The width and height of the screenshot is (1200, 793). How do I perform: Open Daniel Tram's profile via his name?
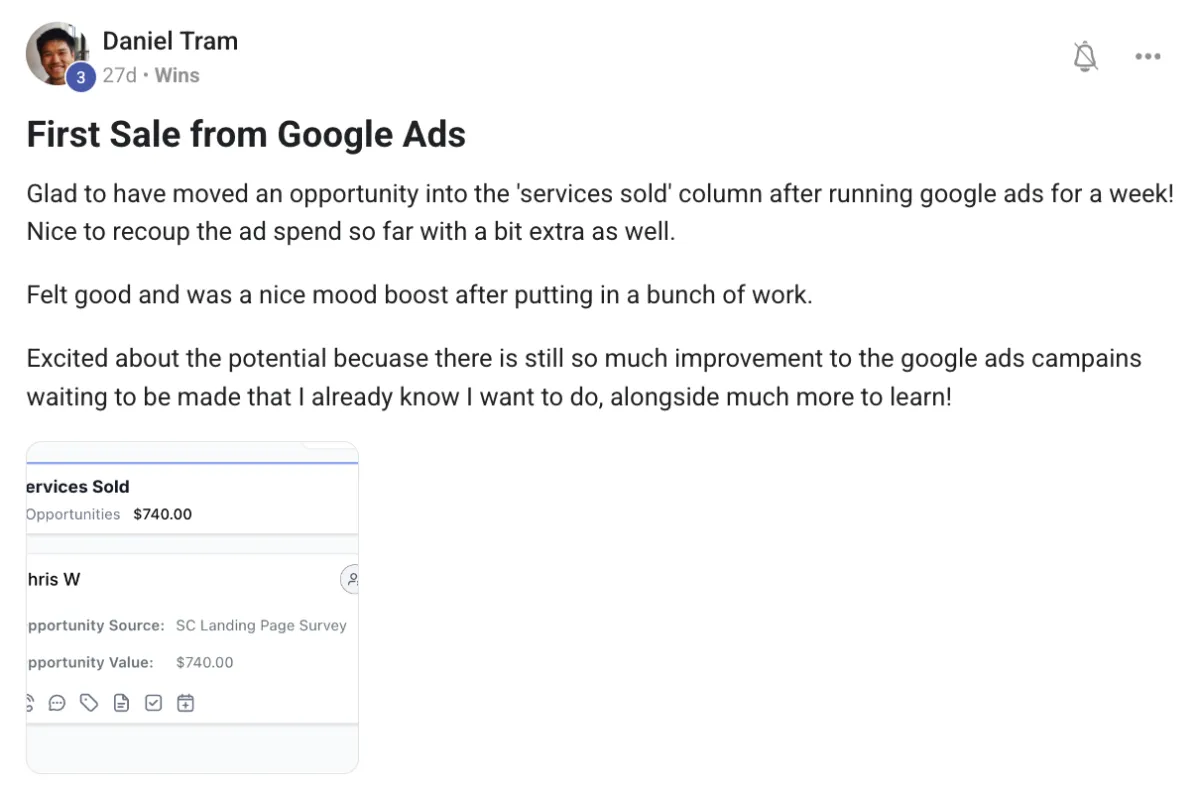170,42
